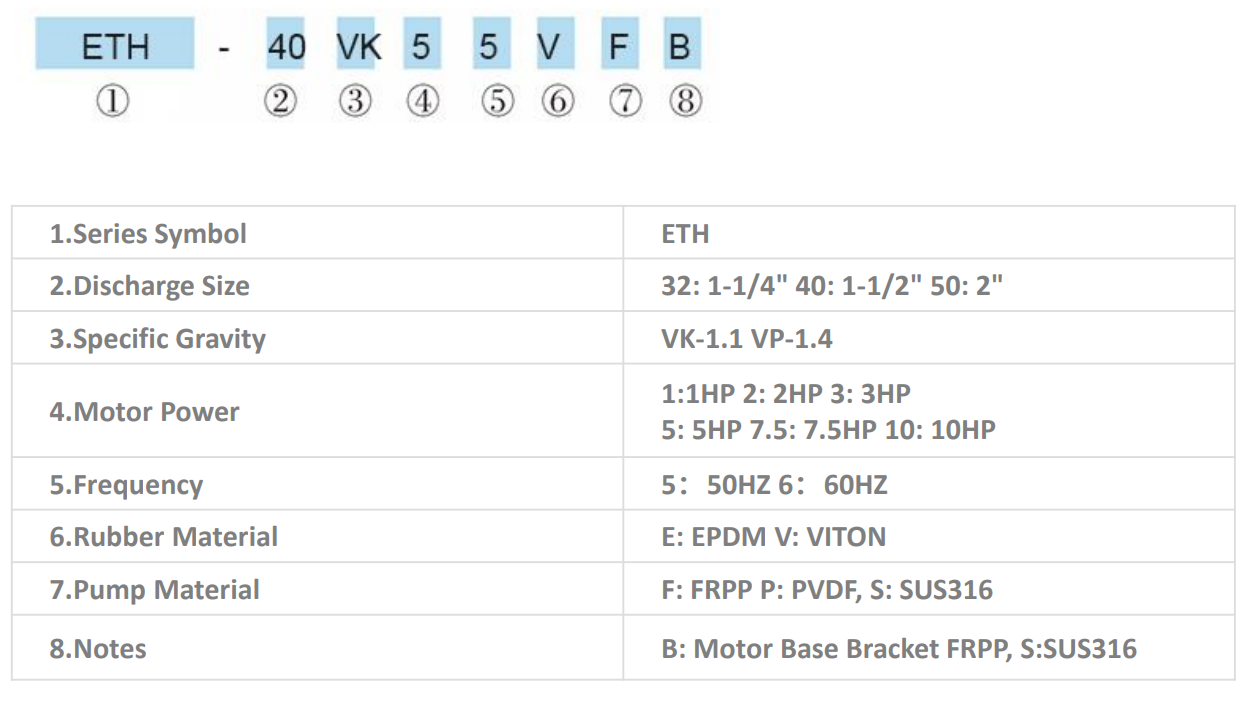Click the highlighted VK code segment
Viewport: 1249px width, 701px height.
tap(358, 47)
